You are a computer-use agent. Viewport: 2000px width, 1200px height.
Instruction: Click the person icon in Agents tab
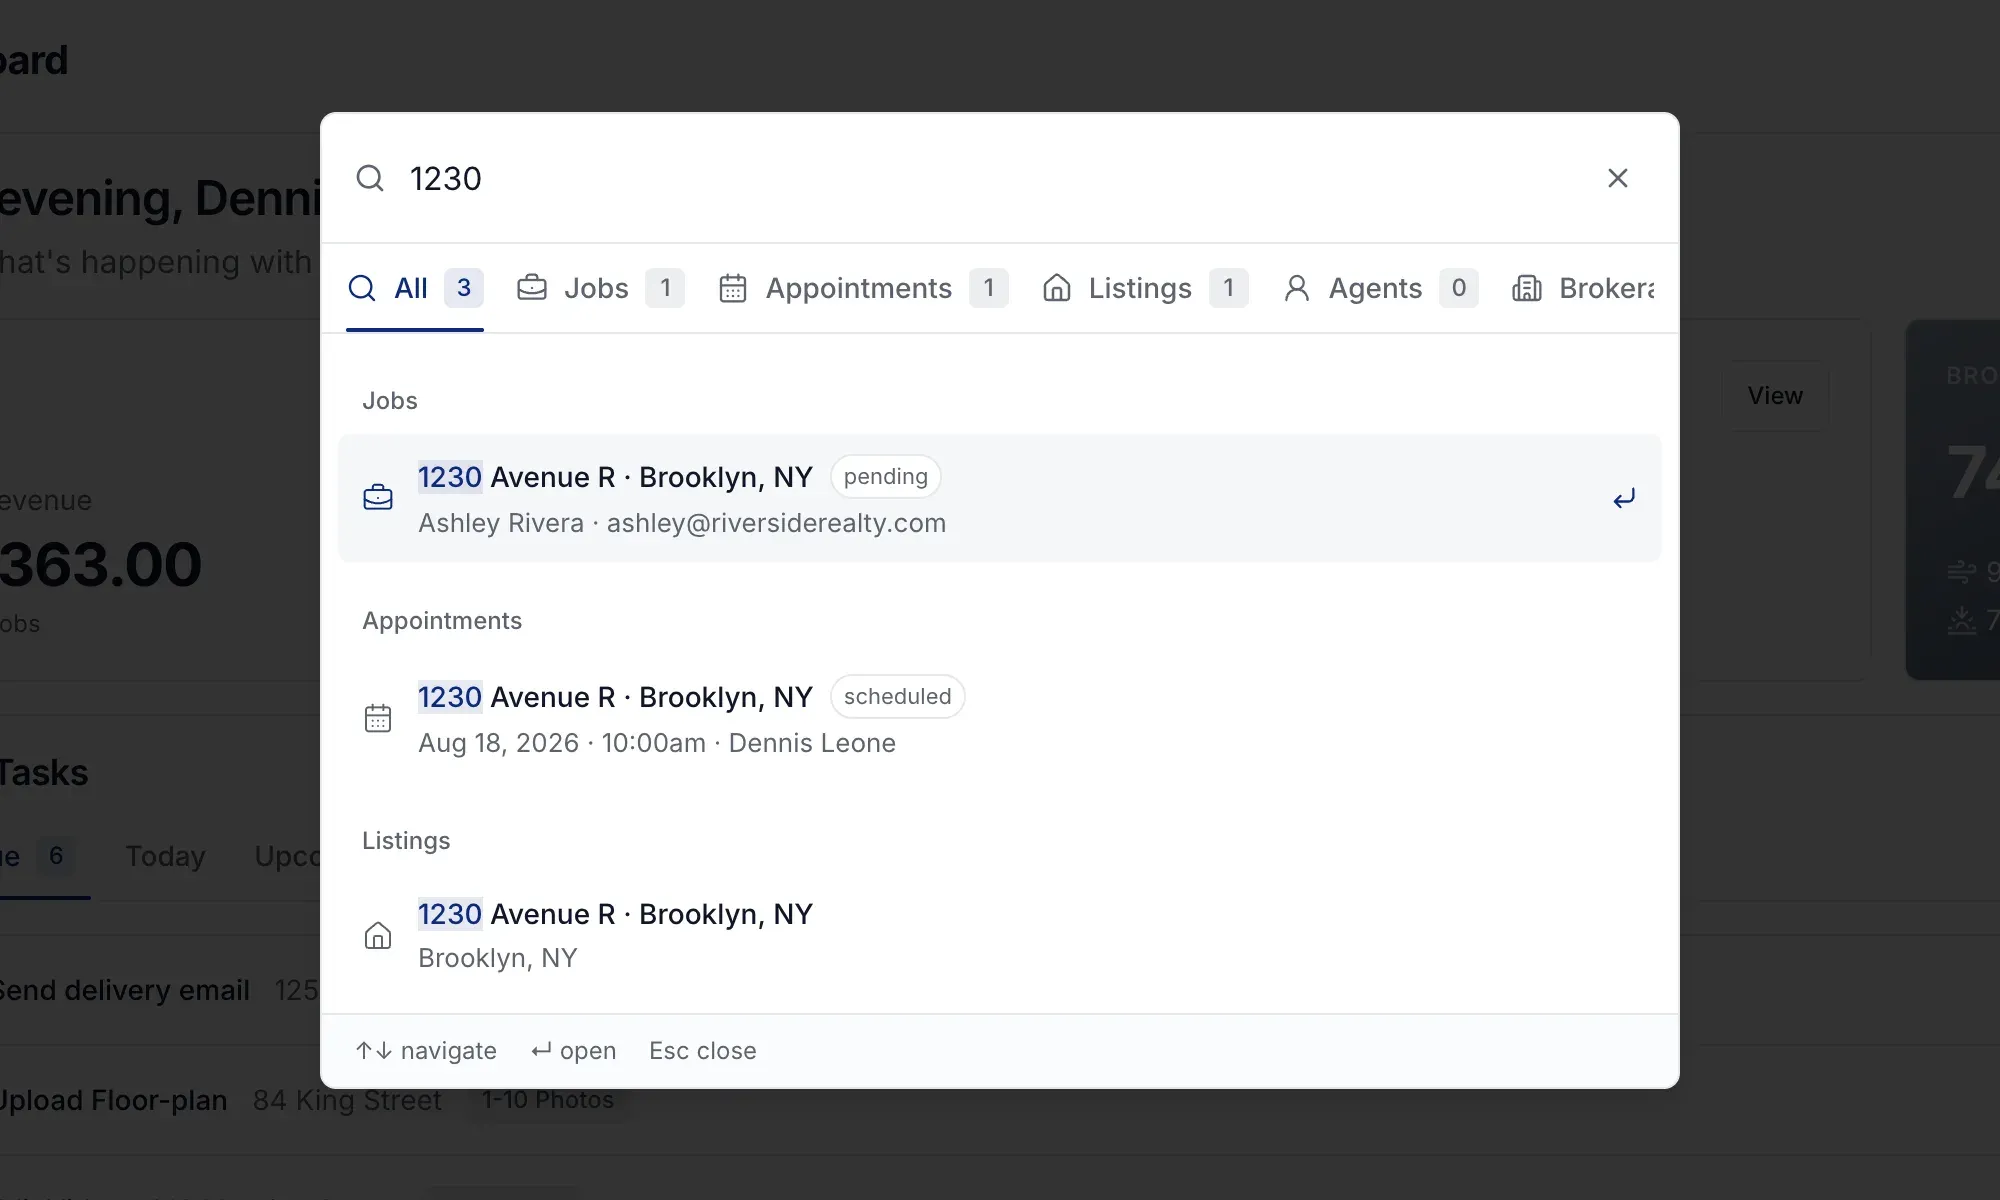pyautogui.click(x=1297, y=288)
